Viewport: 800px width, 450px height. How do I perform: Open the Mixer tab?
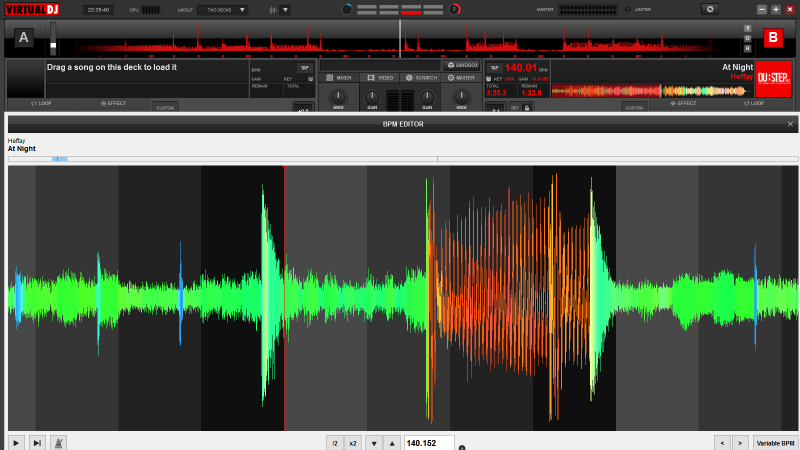(x=339, y=78)
